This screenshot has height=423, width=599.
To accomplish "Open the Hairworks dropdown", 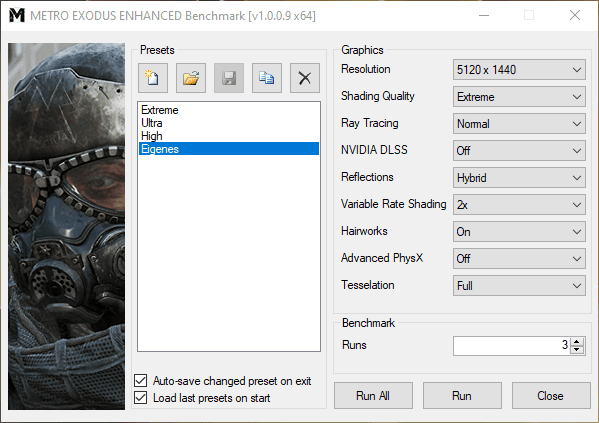I will (x=519, y=232).
